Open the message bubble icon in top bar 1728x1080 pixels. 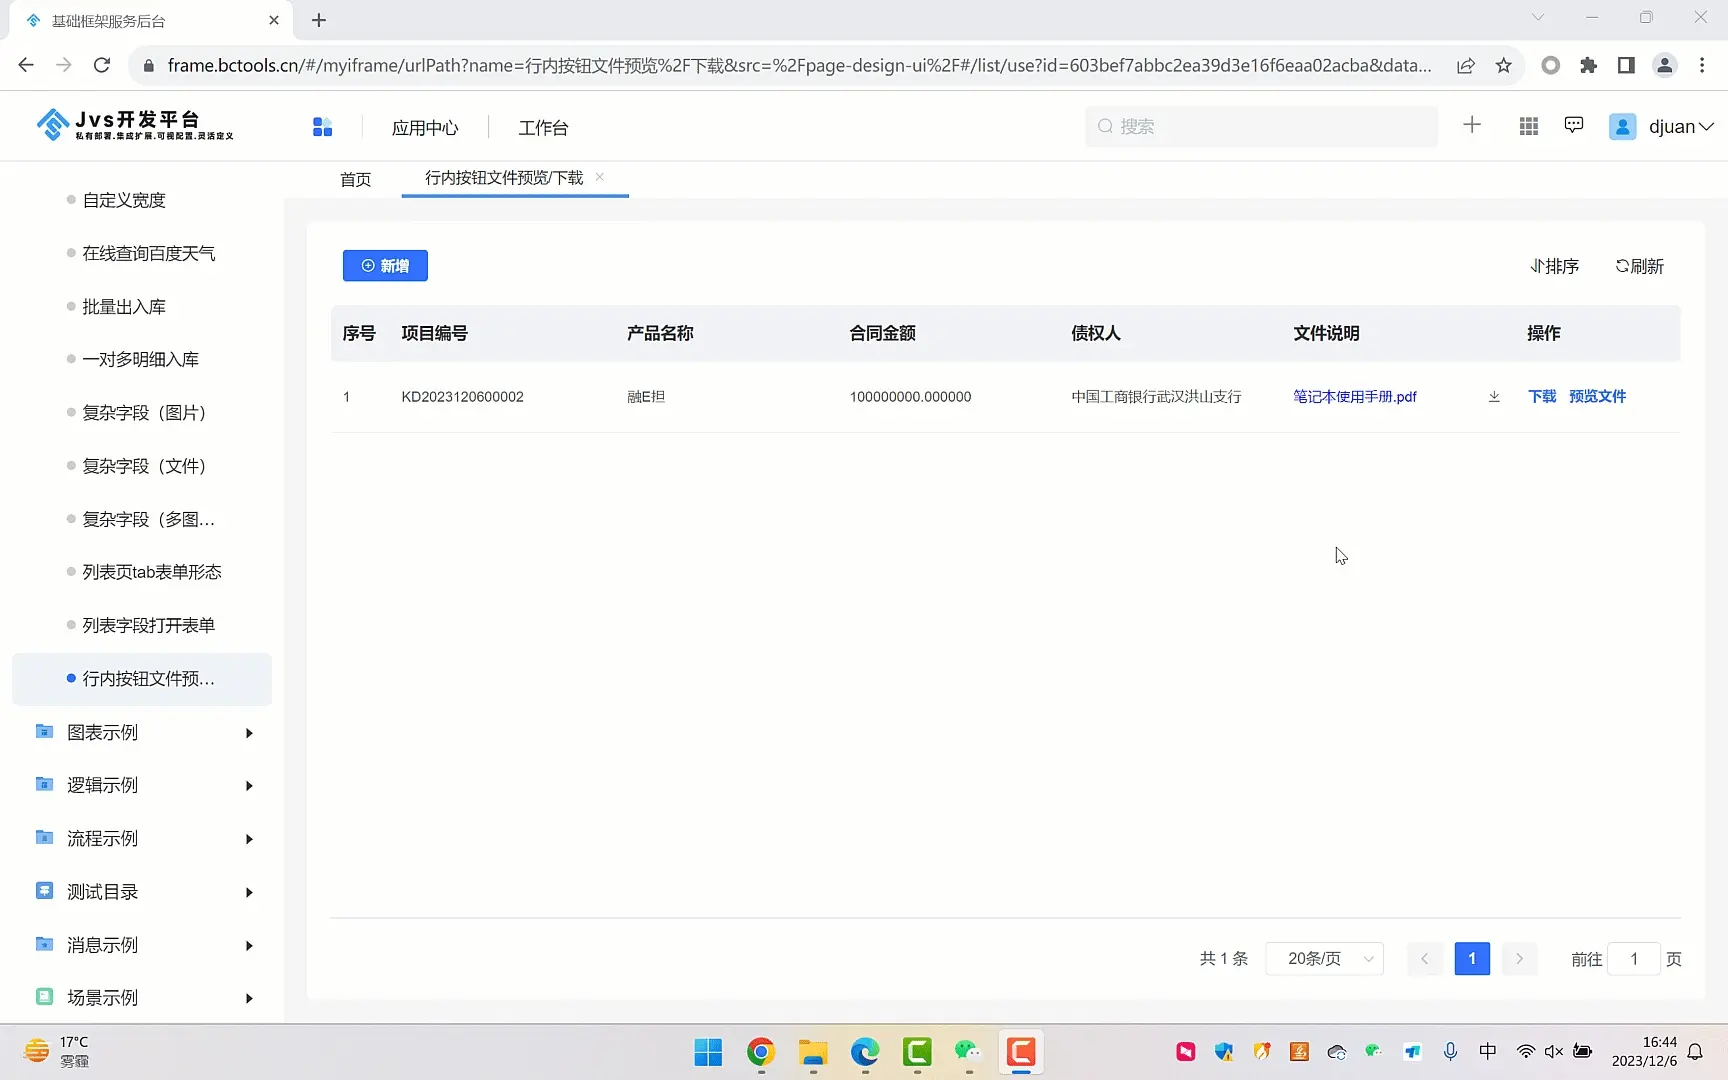coord(1573,125)
